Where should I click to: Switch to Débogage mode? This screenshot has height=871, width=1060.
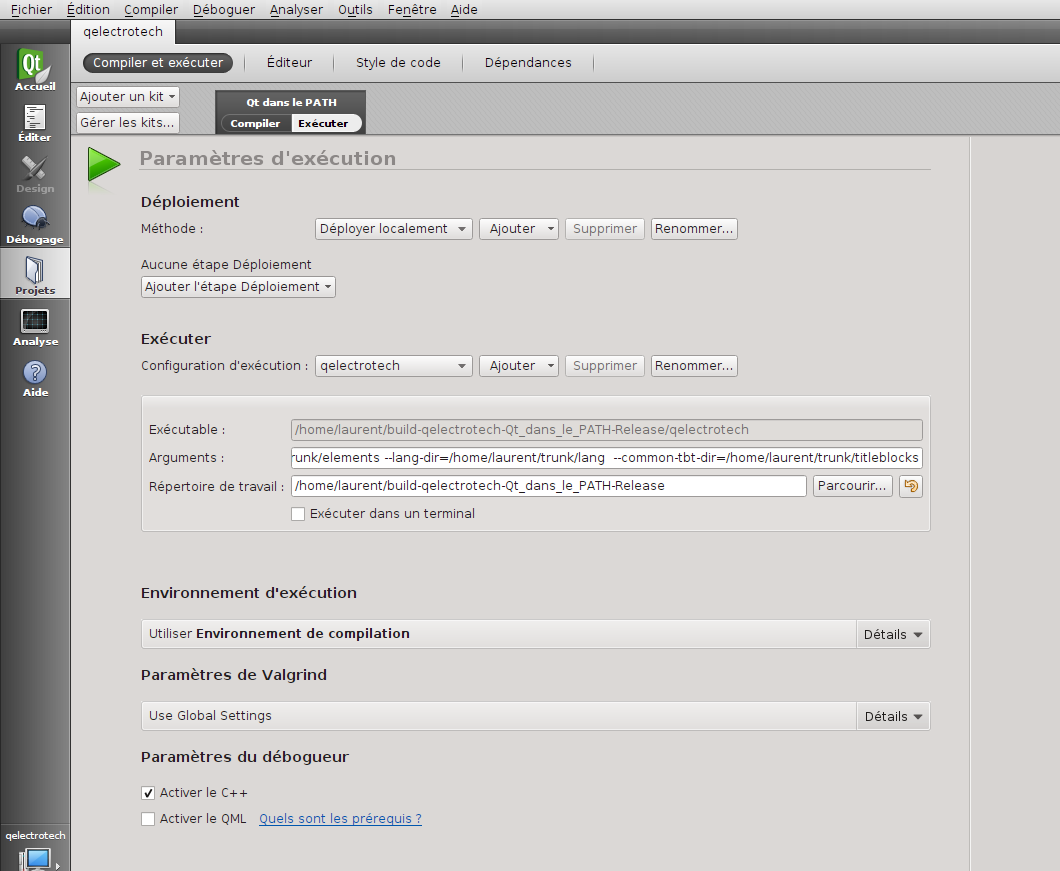click(35, 225)
